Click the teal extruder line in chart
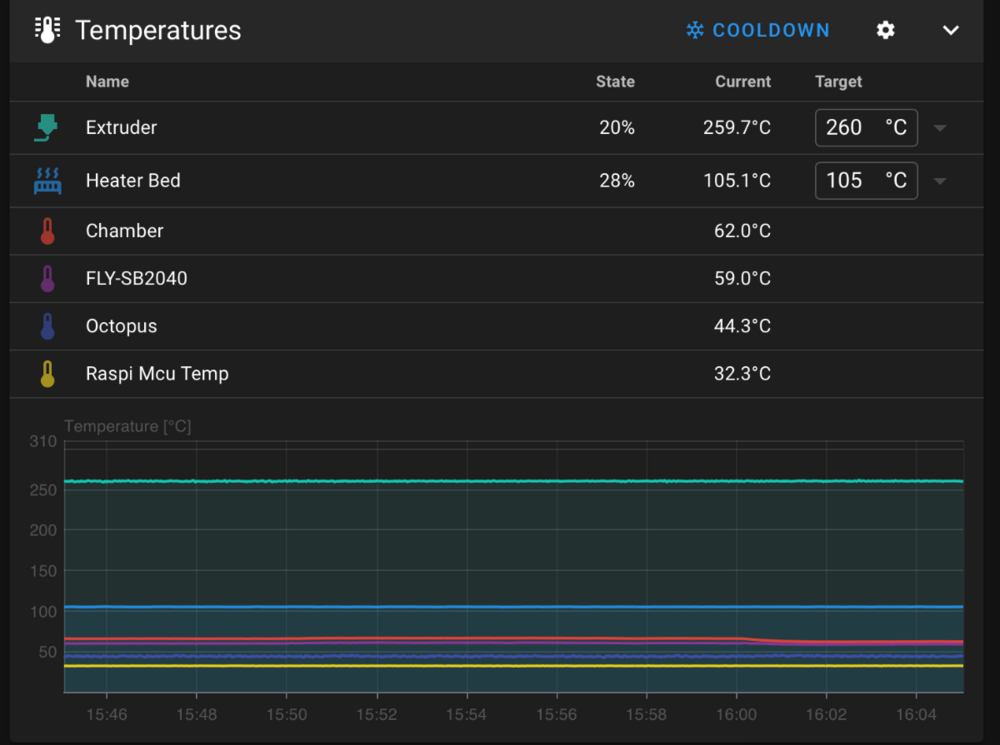 [513, 481]
